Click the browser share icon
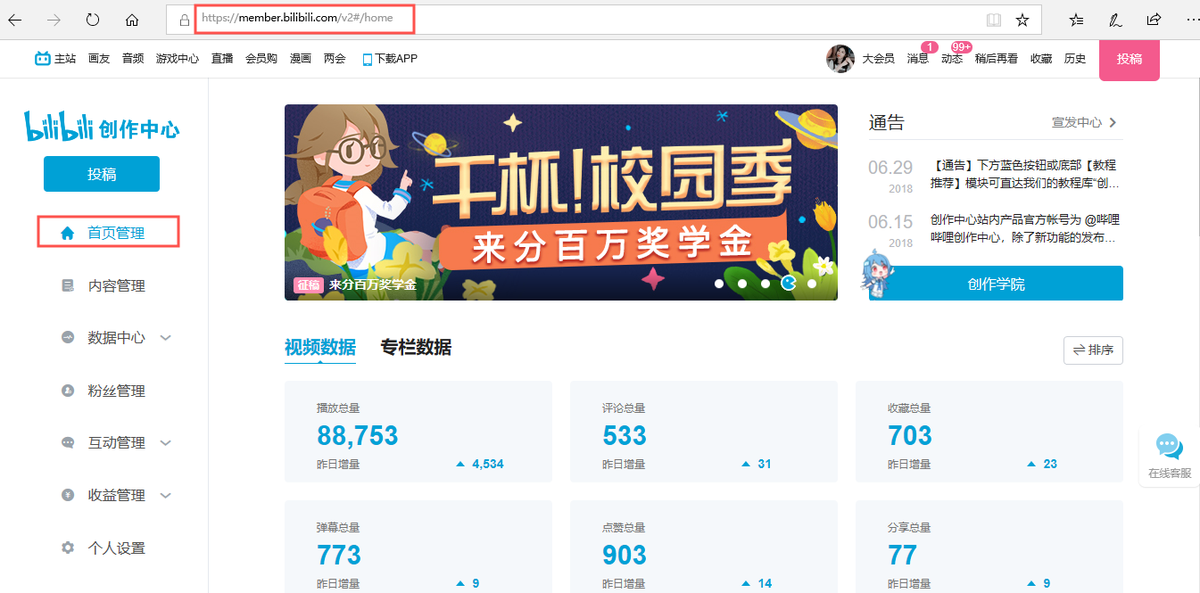 pos(1154,19)
